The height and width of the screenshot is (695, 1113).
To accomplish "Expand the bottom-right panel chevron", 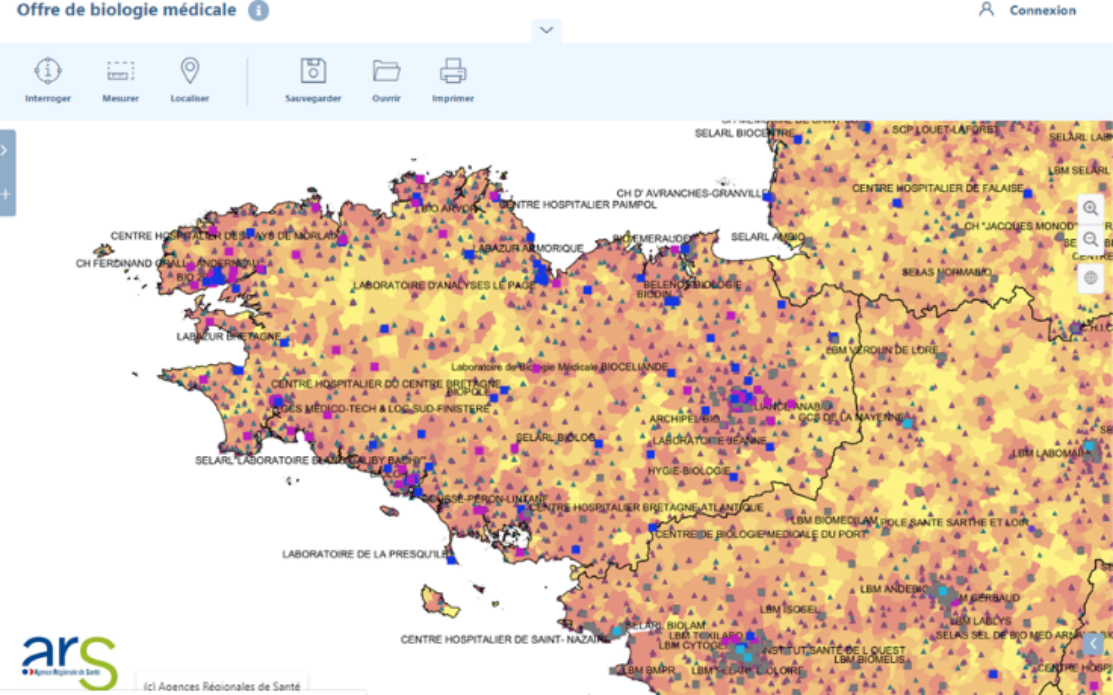I will 1092,644.
